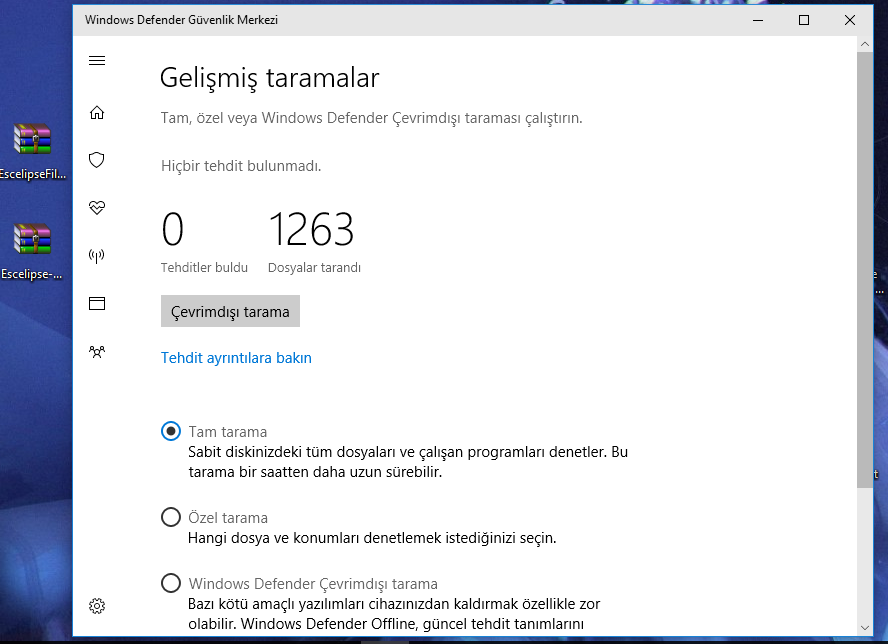
Task: Select Windows Defender Çevrimdışı tarama radio option
Action: point(170,583)
